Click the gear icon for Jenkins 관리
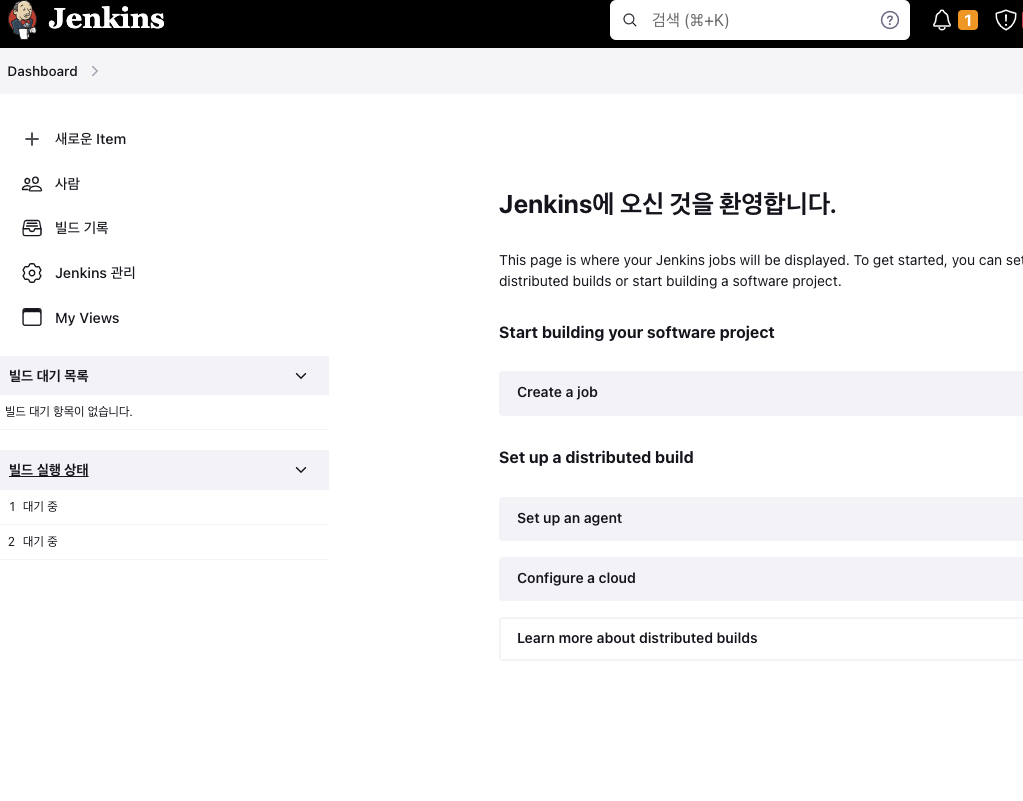 tap(32, 273)
